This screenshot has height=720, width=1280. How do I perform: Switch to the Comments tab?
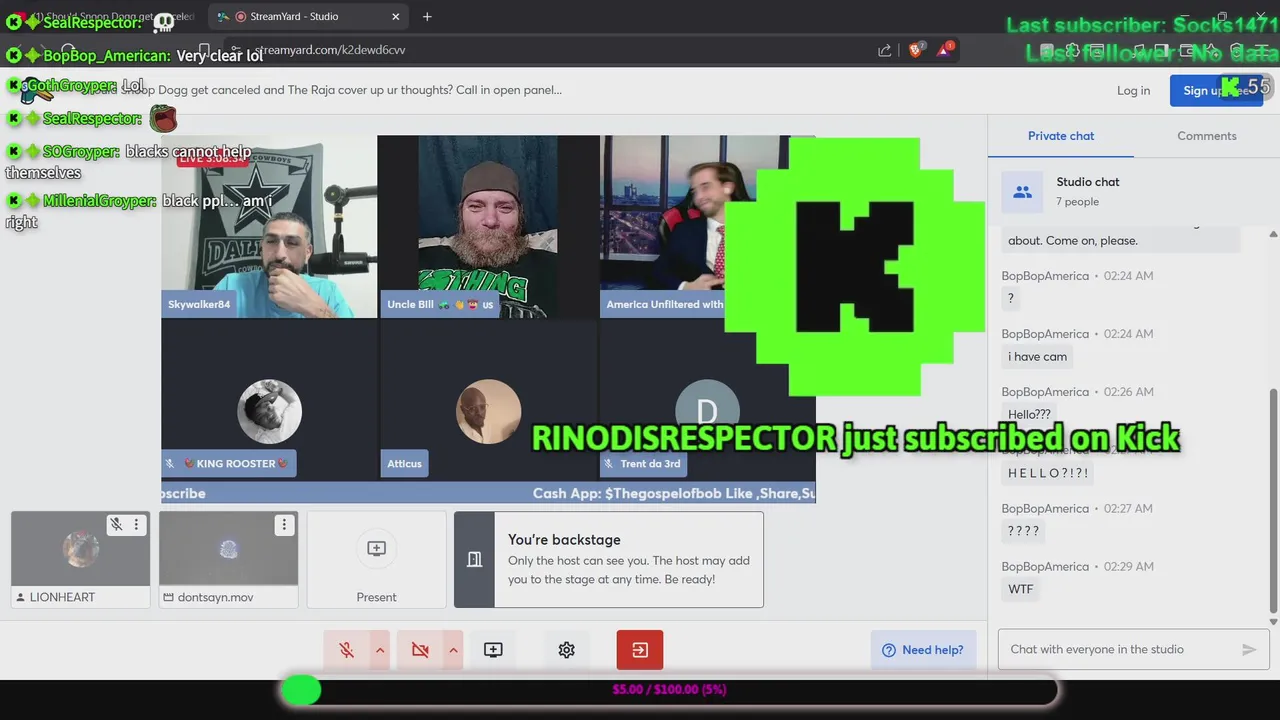[1206, 136]
